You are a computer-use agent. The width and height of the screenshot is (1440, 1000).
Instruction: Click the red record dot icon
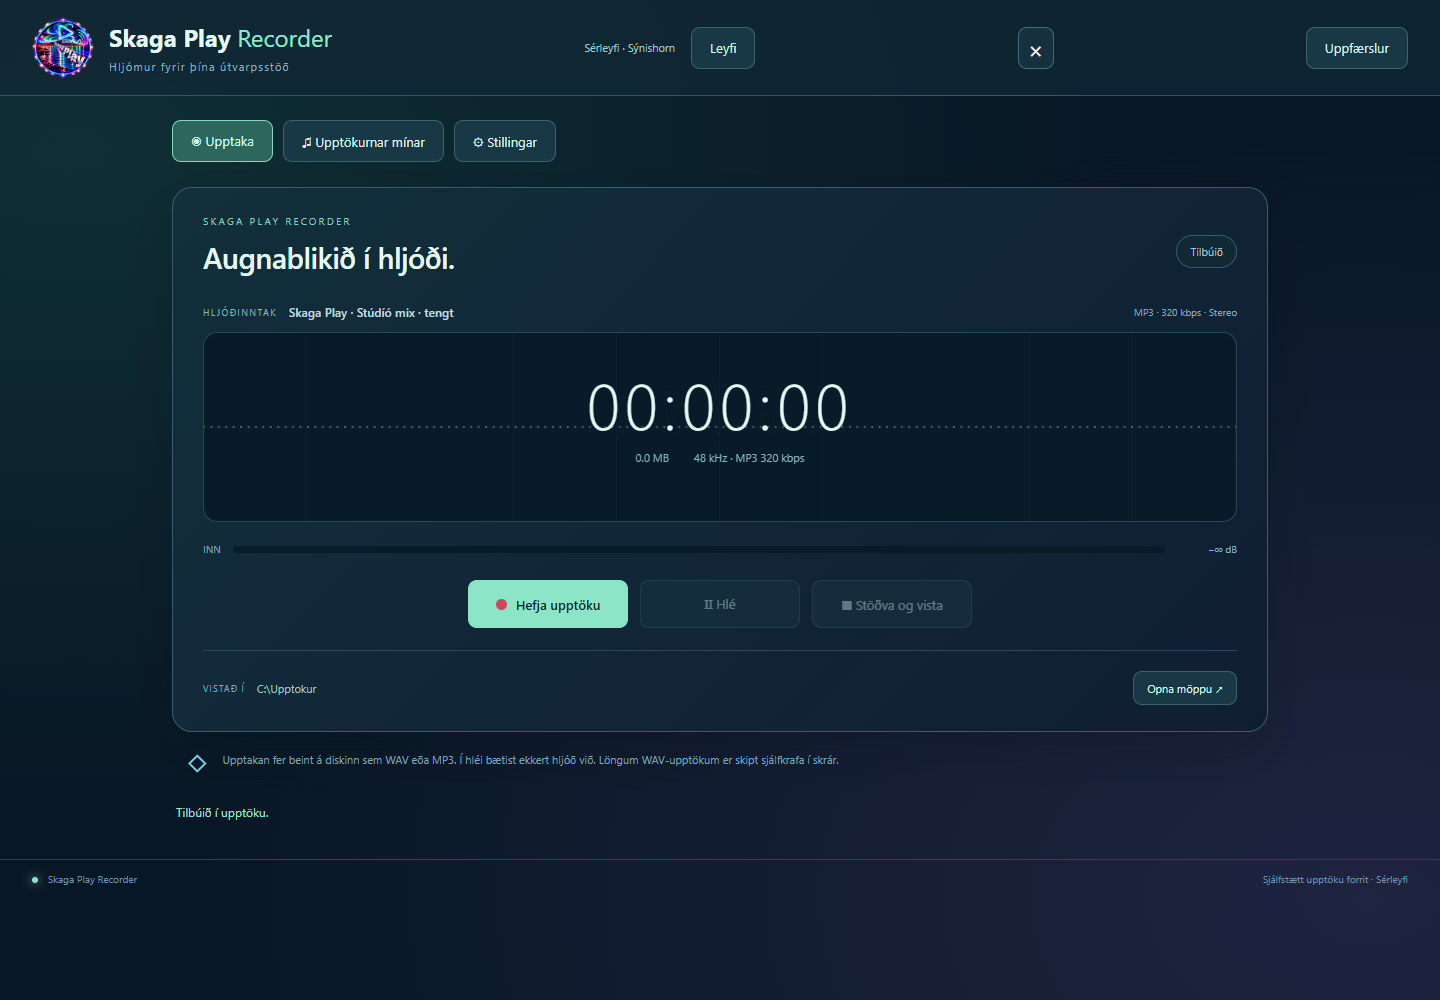point(502,604)
